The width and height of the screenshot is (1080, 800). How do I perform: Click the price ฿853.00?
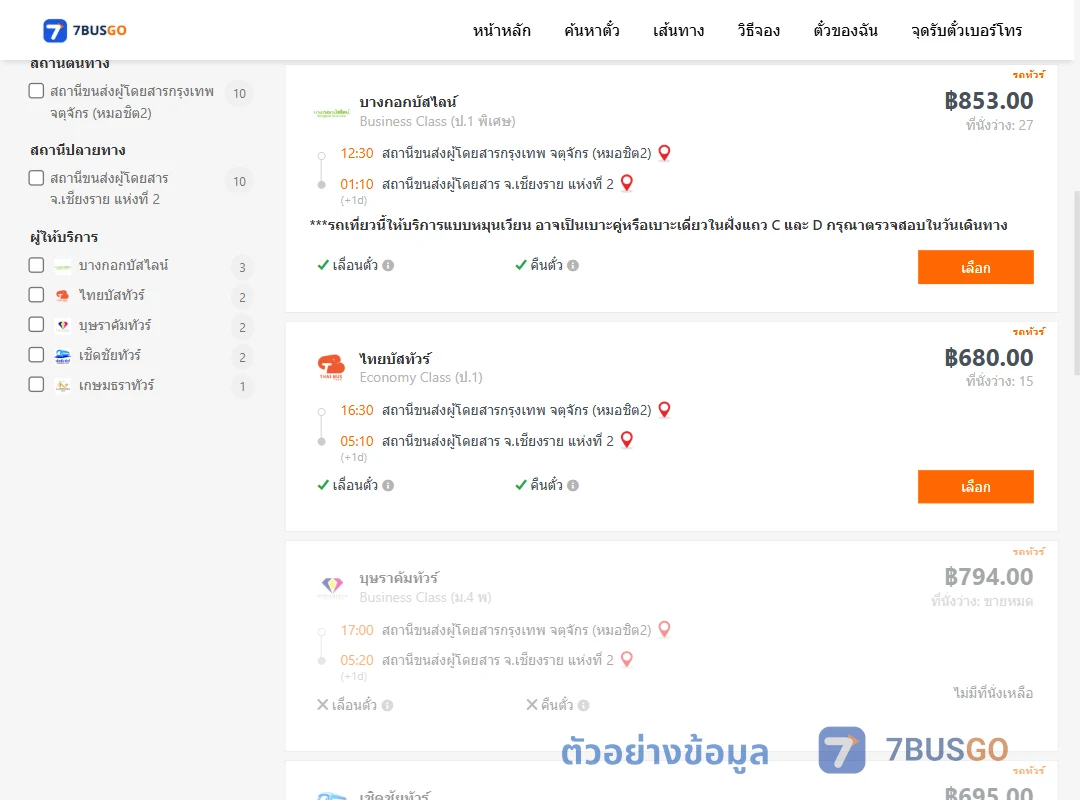click(989, 101)
